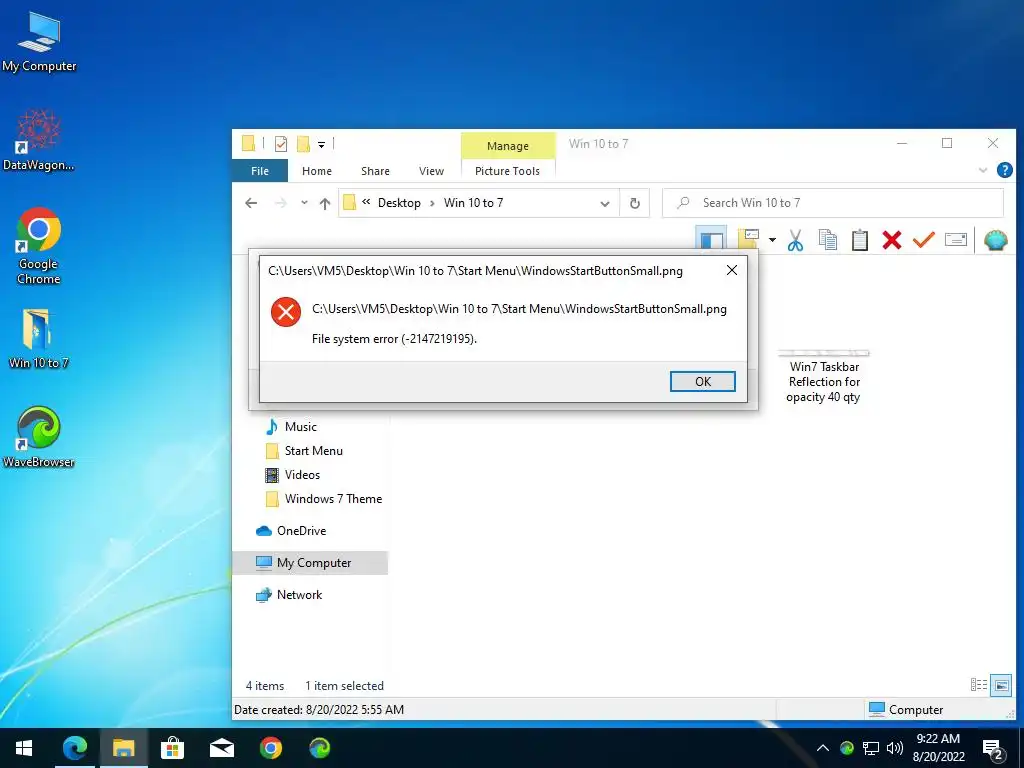Close the file system error dialog

point(732,270)
